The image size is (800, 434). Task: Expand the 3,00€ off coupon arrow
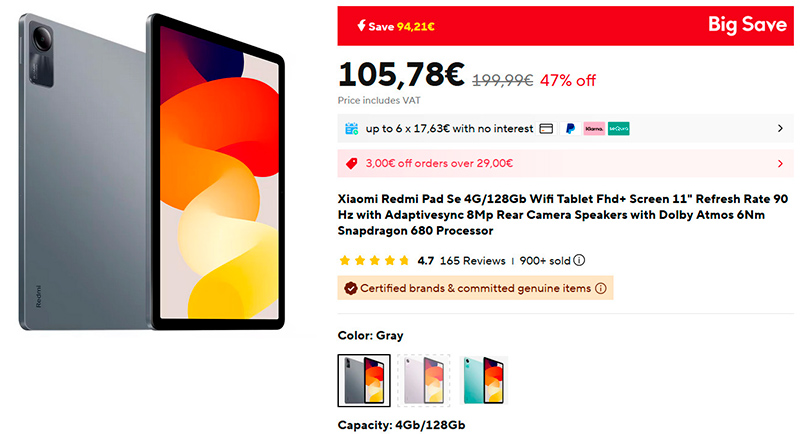pos(780,163)
